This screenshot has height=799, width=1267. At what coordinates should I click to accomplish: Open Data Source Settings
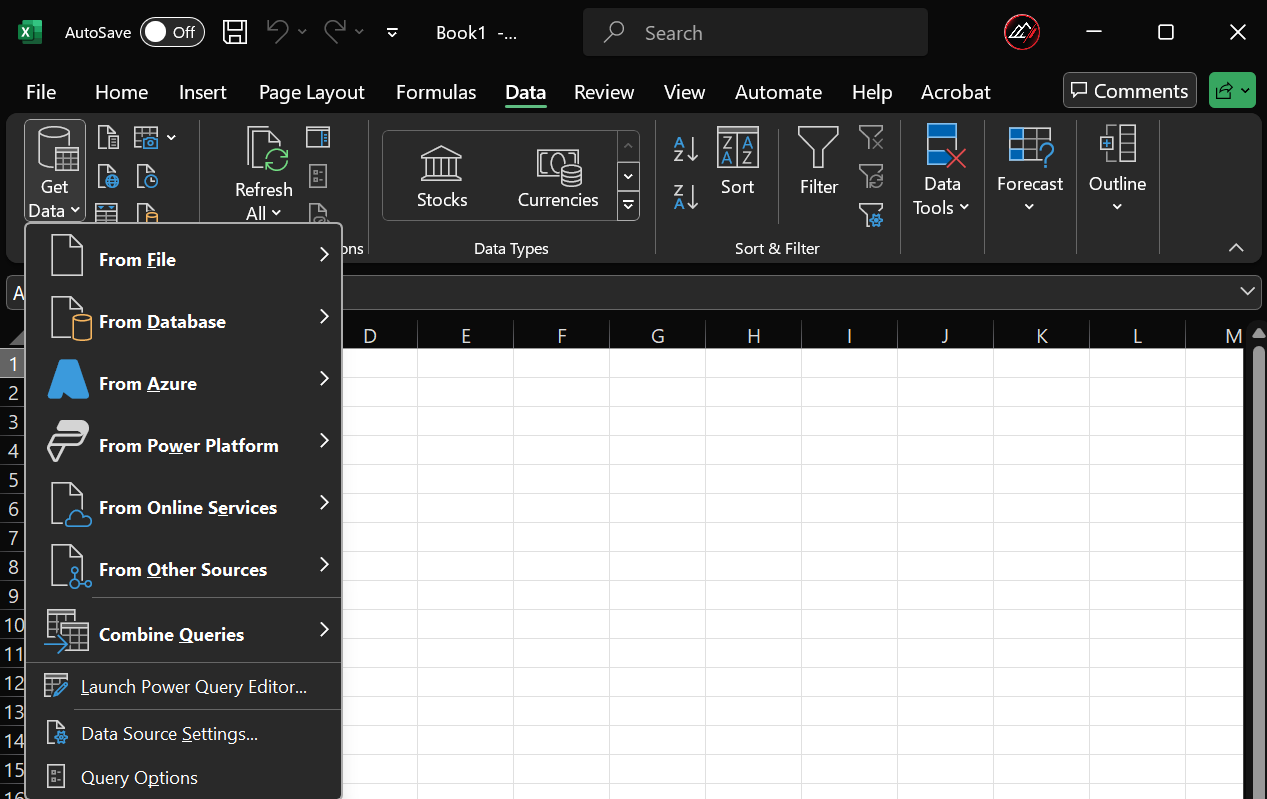click(x=184, y=734)
